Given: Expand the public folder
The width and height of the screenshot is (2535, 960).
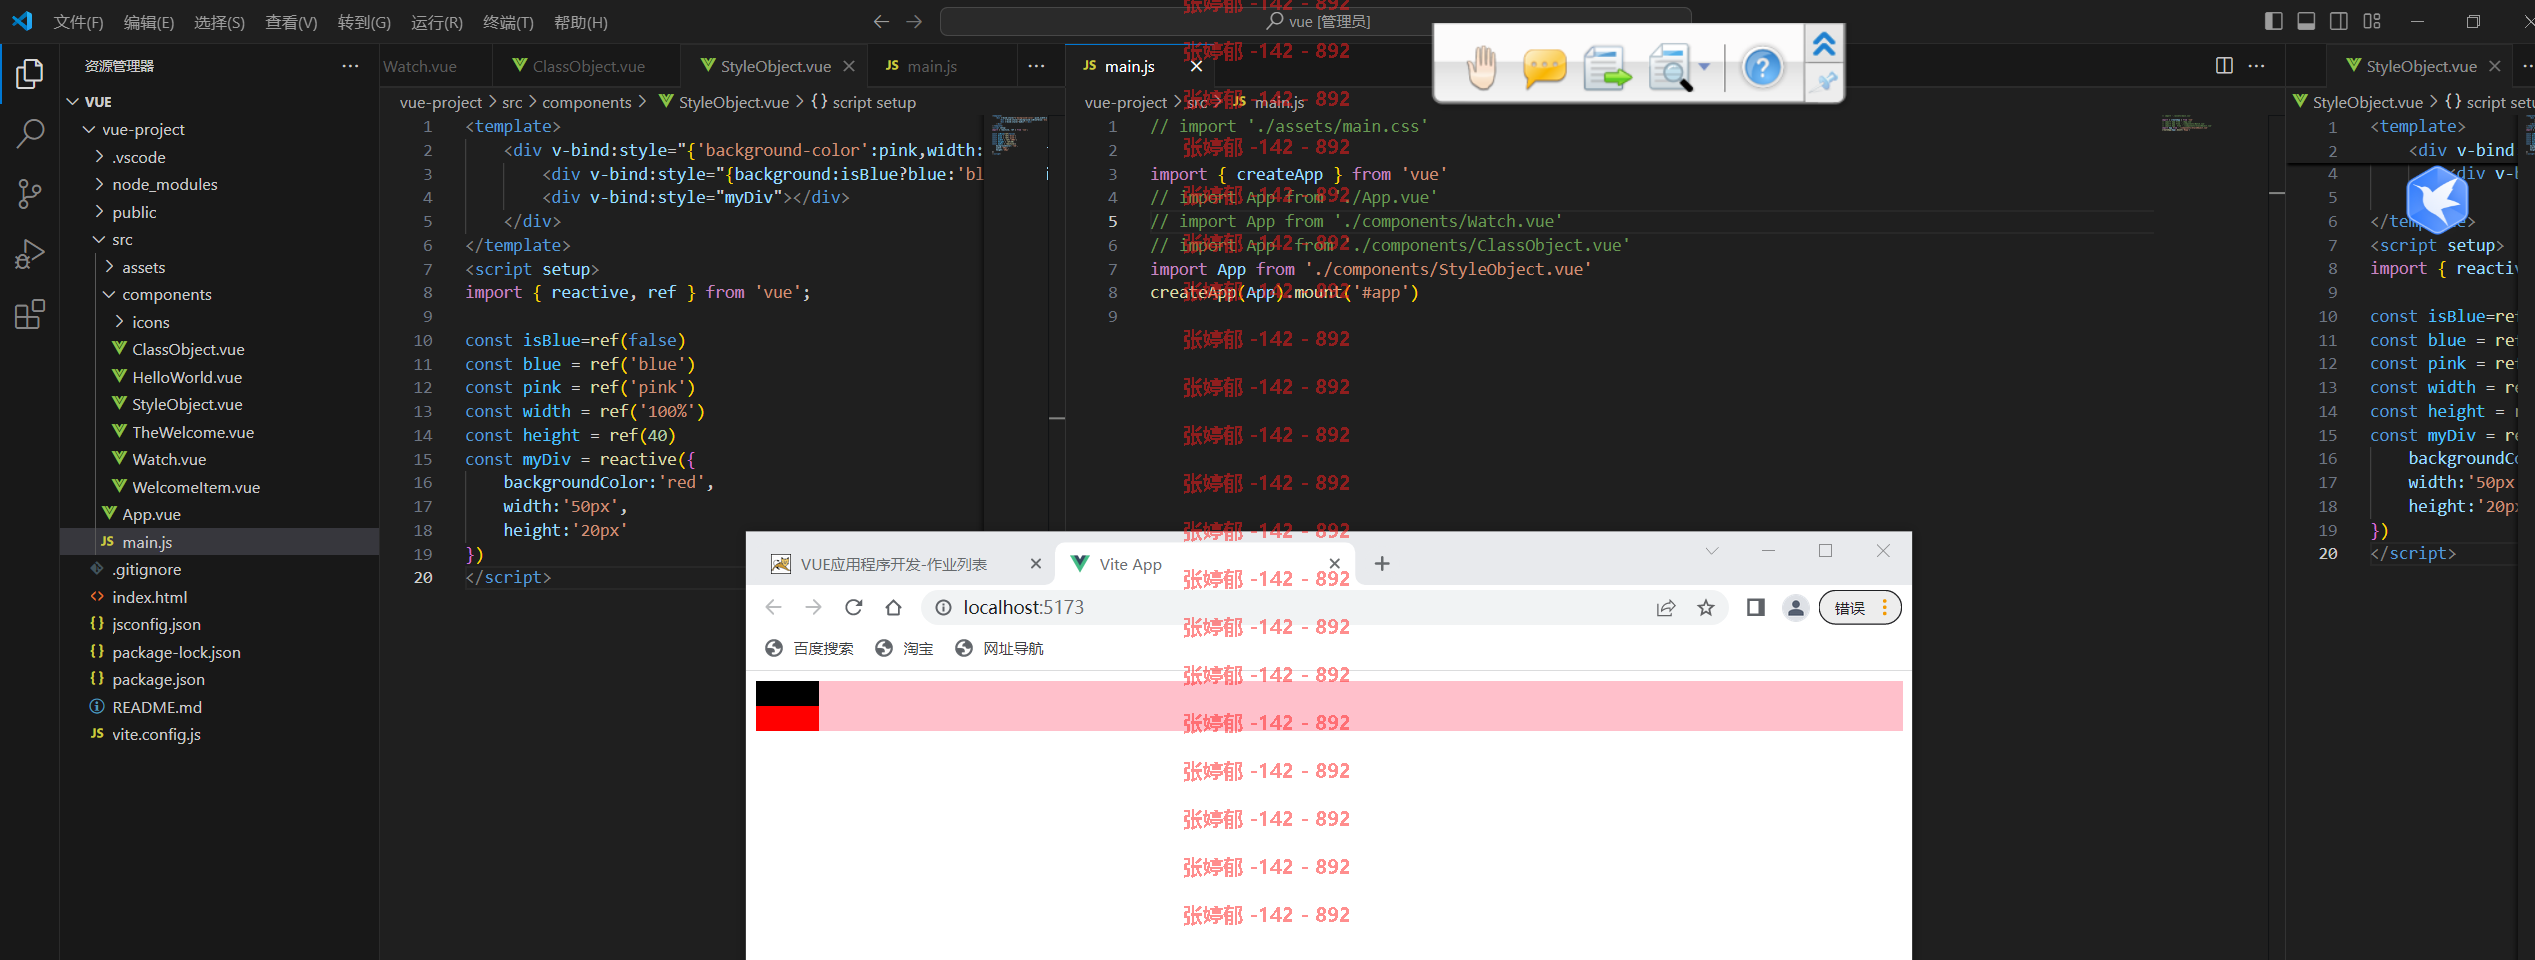Looking at the screenshot, I should (99, 212).
